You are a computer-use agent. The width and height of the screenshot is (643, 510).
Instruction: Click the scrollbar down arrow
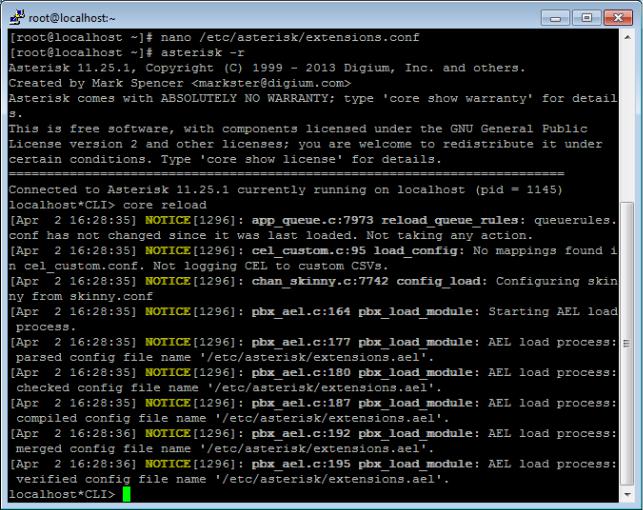click(627, 494)
